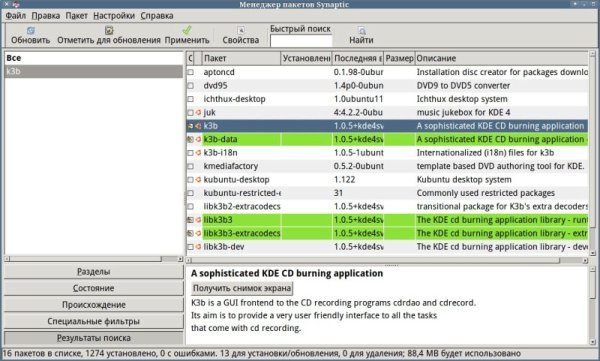
Task: Toggle marked checkbox for libk3b3-extracodecs
Action: tap(191, 233)
